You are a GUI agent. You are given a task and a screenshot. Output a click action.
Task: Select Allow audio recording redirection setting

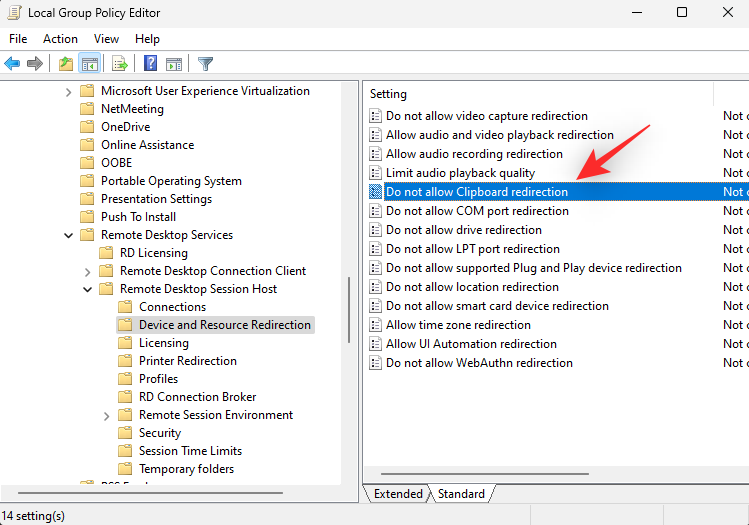click(x=474, y=154)
